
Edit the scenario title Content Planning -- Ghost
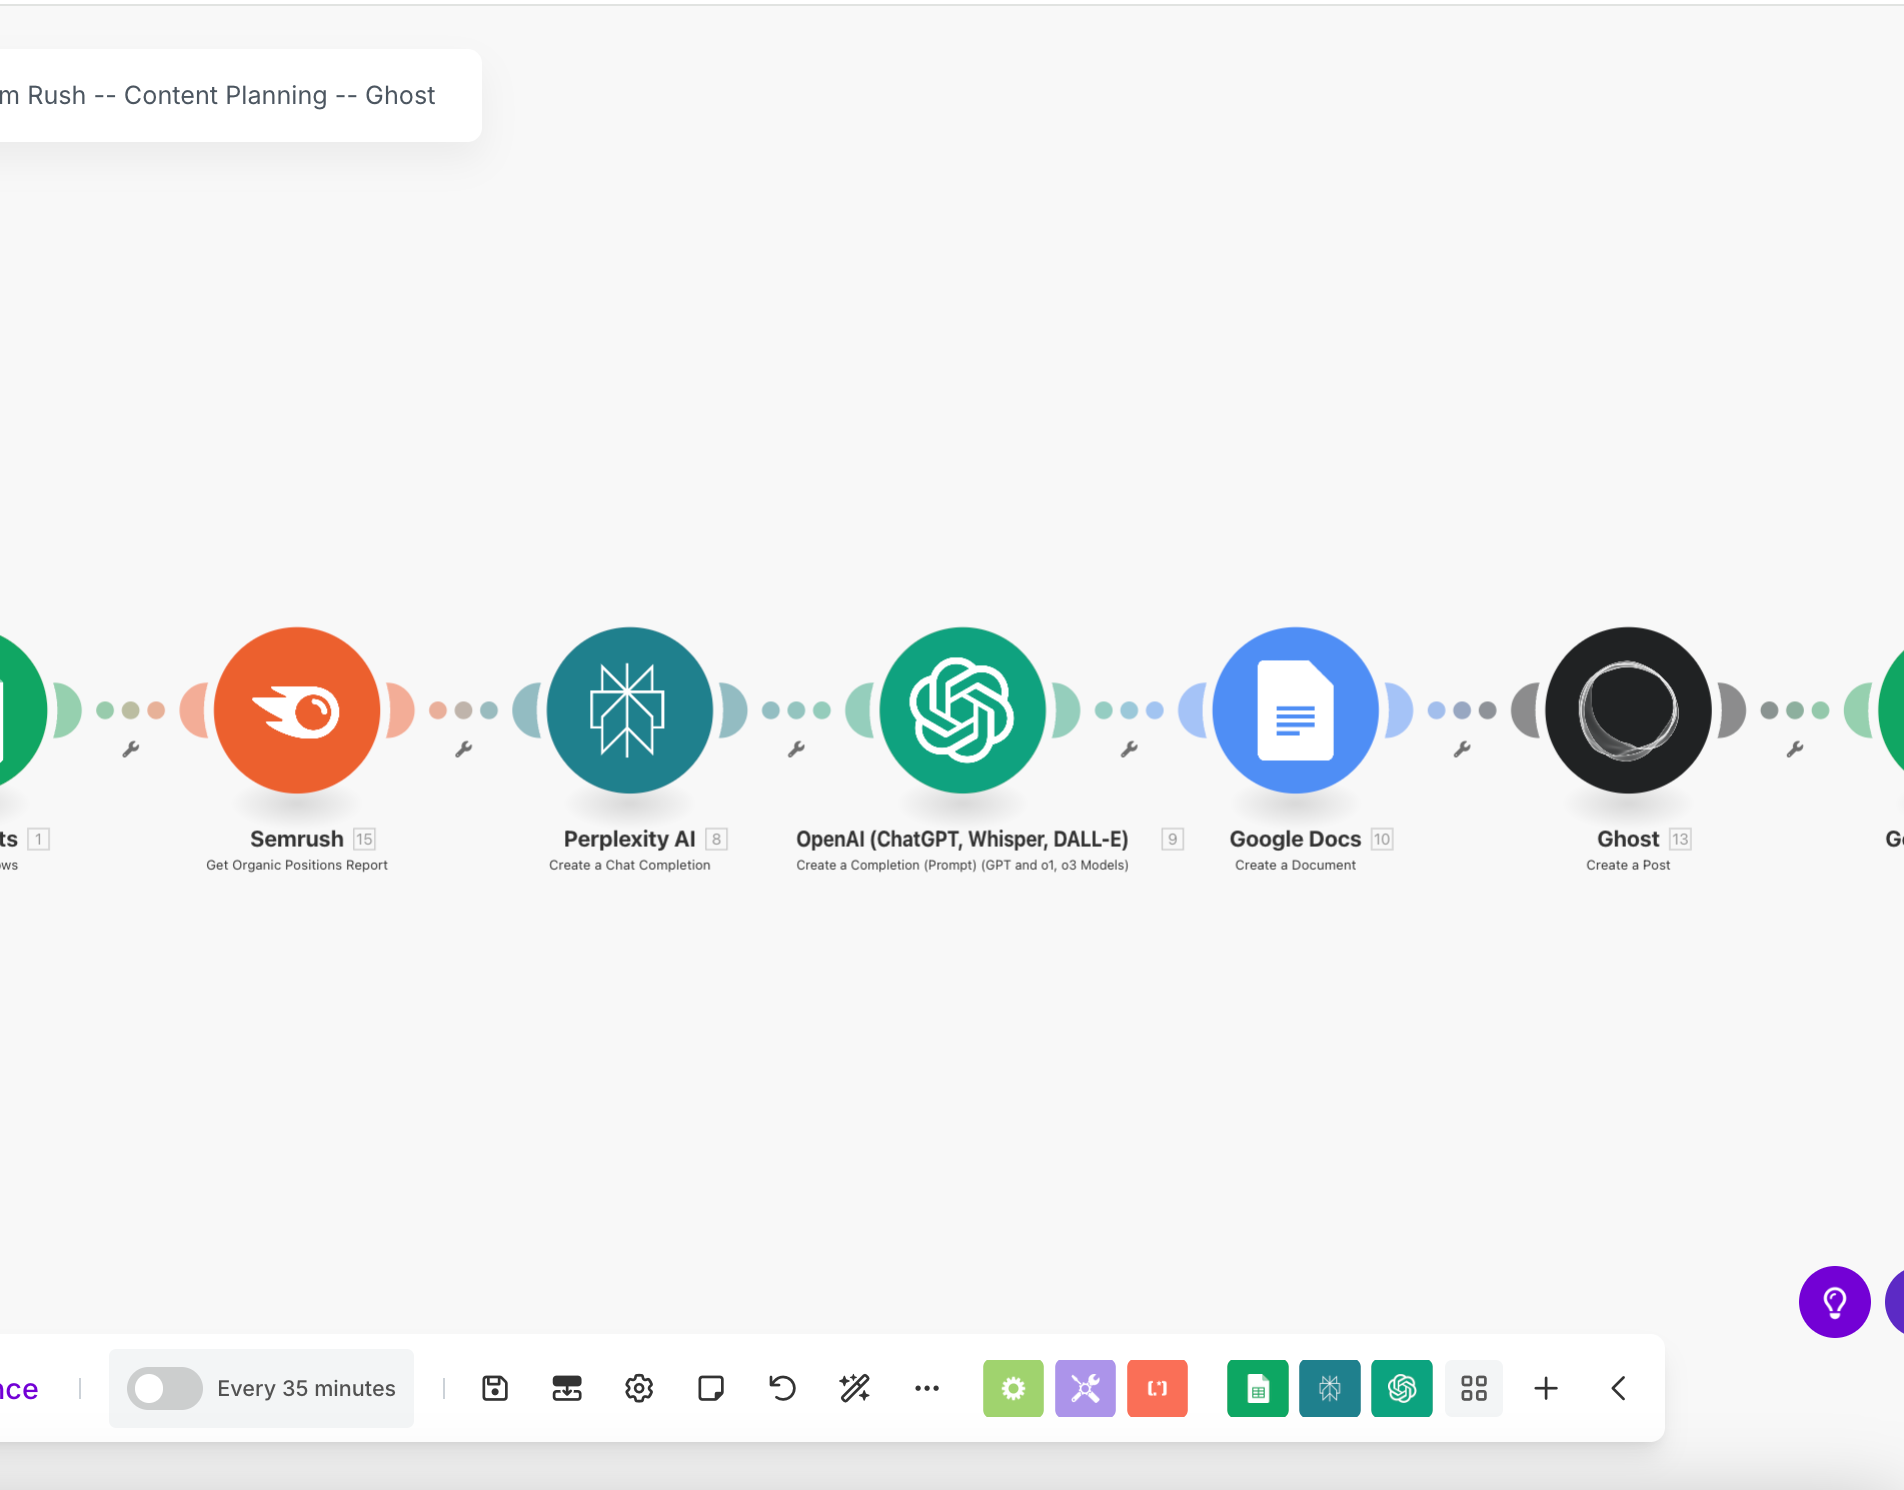(218, 95)
